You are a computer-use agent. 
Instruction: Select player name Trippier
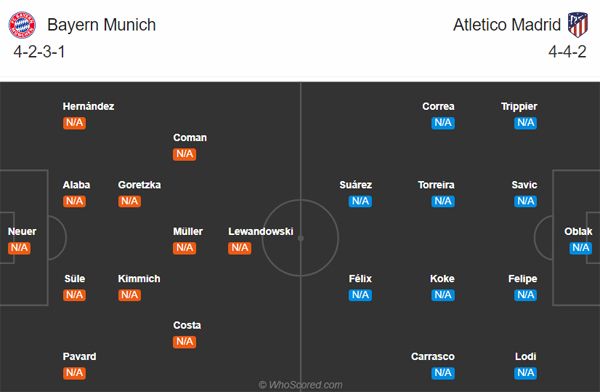(x=519, y=106)
